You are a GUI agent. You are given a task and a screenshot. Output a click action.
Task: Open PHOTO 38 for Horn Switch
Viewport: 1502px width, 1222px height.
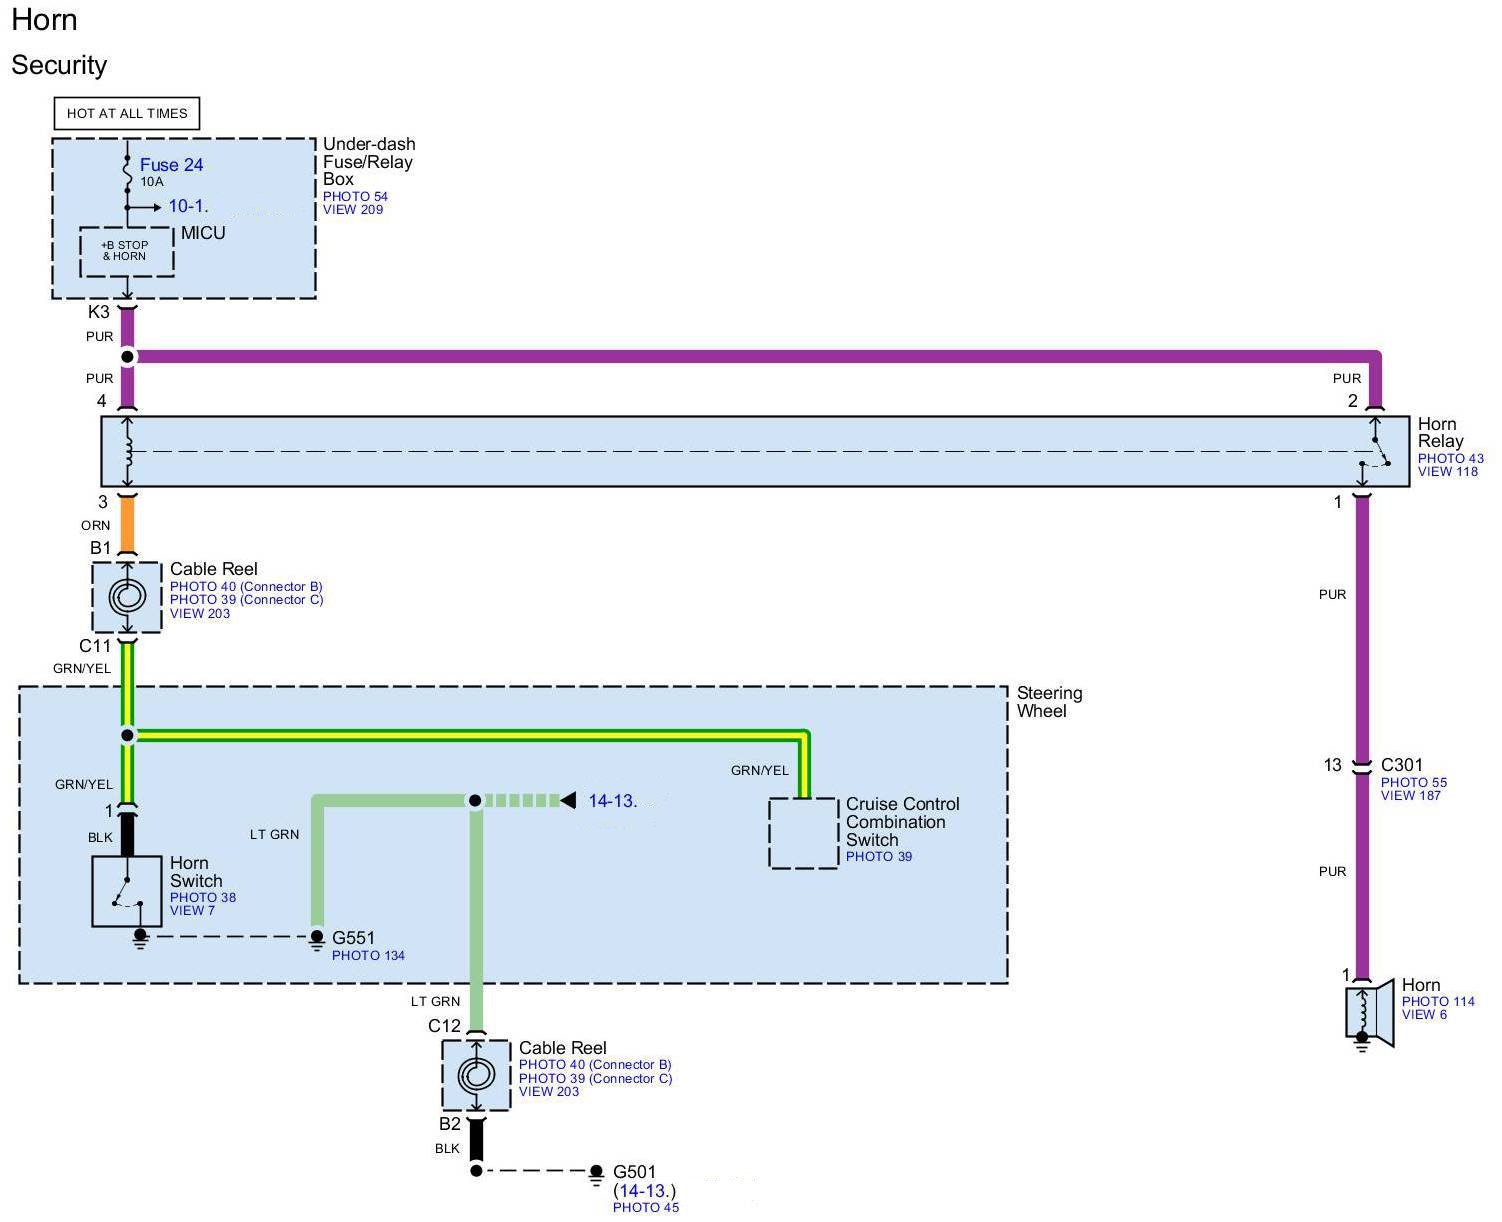pyautogui.click(x=203, y=897)
